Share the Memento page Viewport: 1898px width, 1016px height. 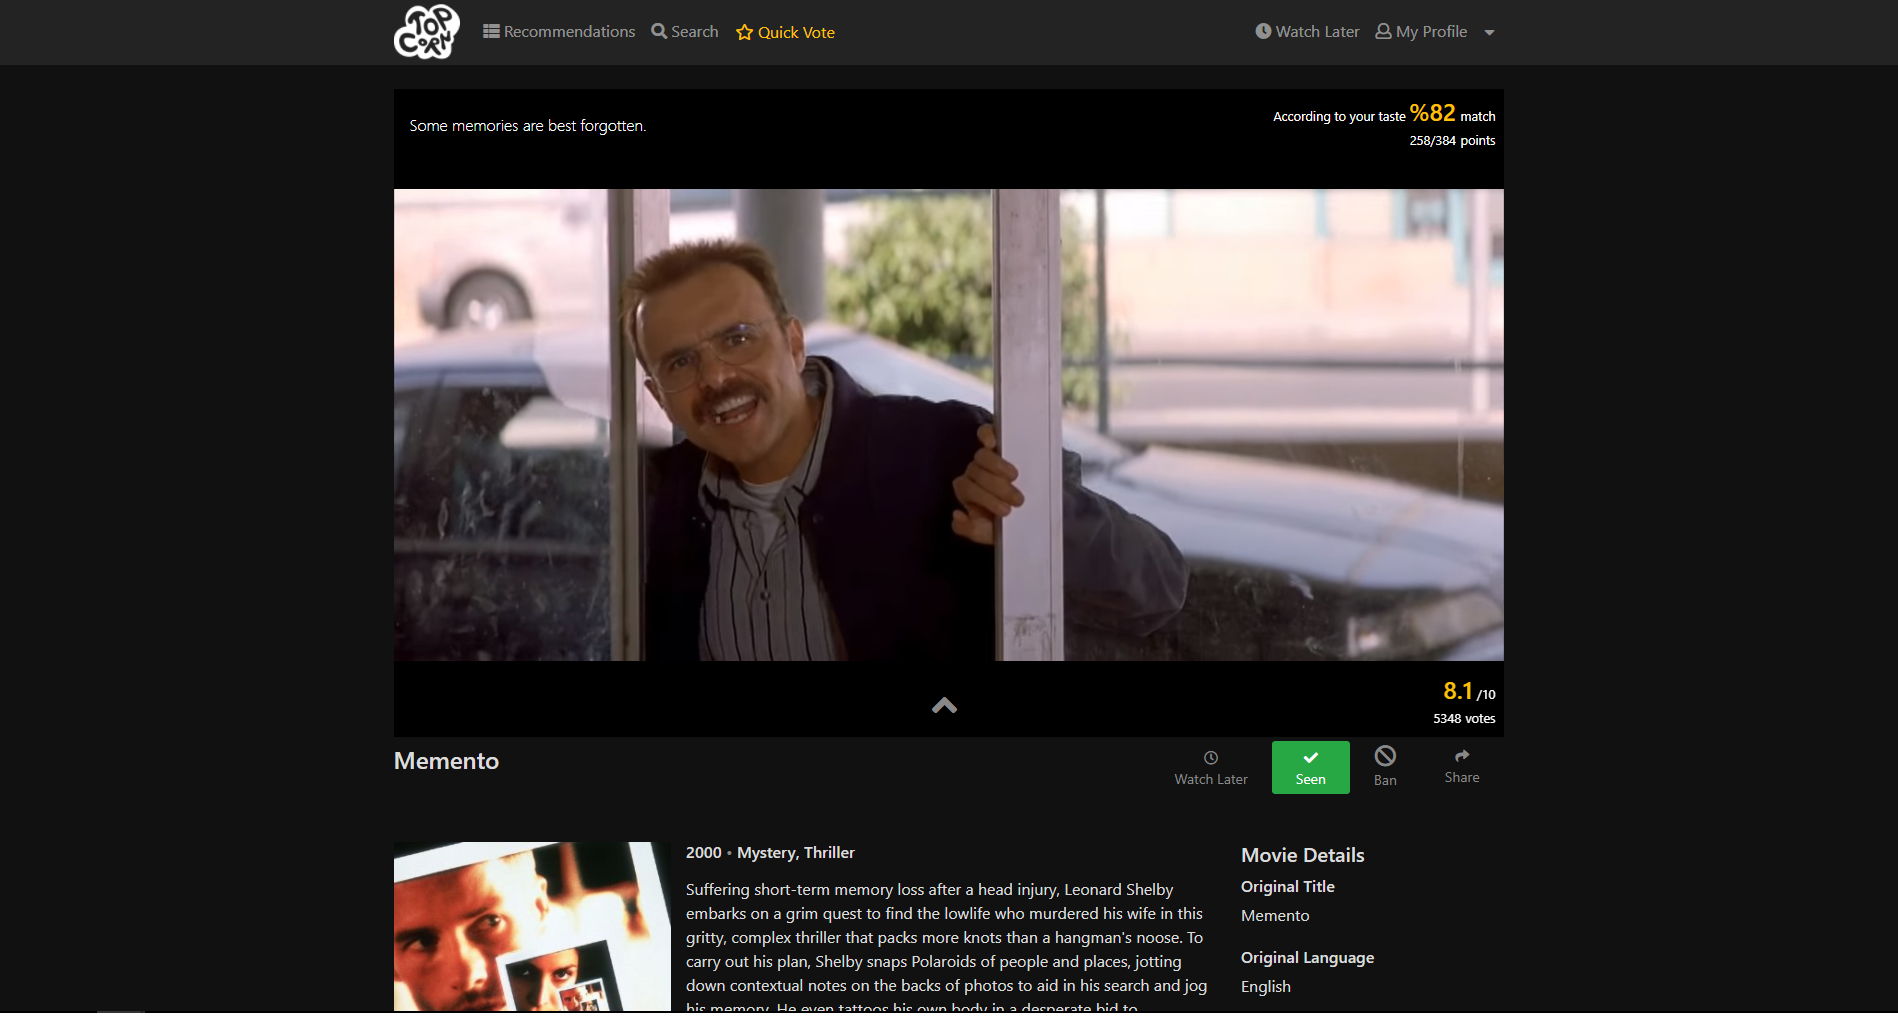point(1462,767)
